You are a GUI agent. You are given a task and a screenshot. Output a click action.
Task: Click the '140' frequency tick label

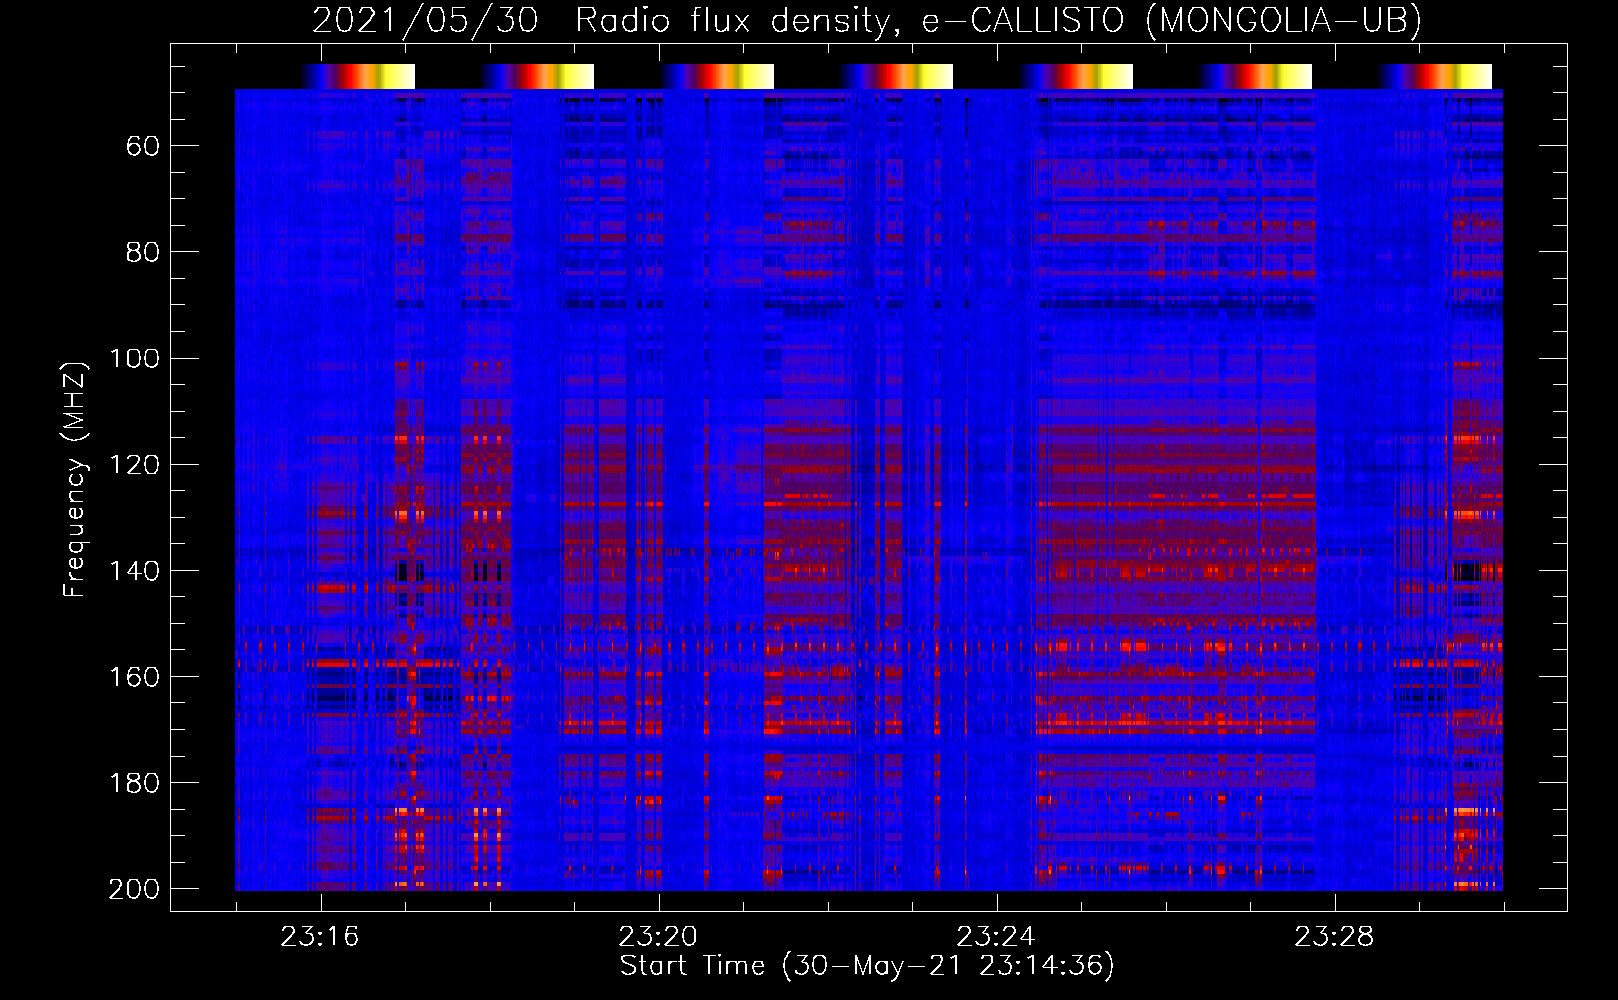click(x=134, y=570)
